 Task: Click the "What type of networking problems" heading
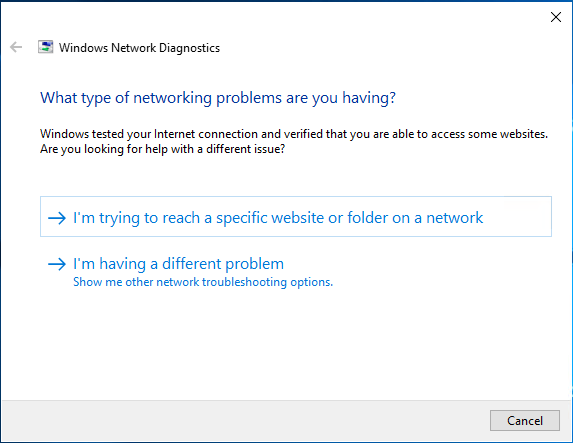(x=218, y=98)
